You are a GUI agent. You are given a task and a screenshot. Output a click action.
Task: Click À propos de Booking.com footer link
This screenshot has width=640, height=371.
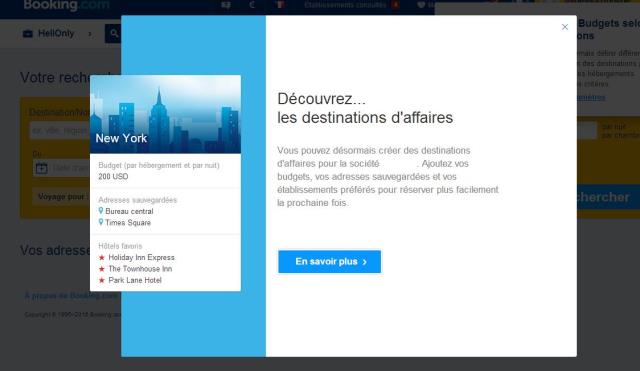pyautogui.click(x=72, y=296)
